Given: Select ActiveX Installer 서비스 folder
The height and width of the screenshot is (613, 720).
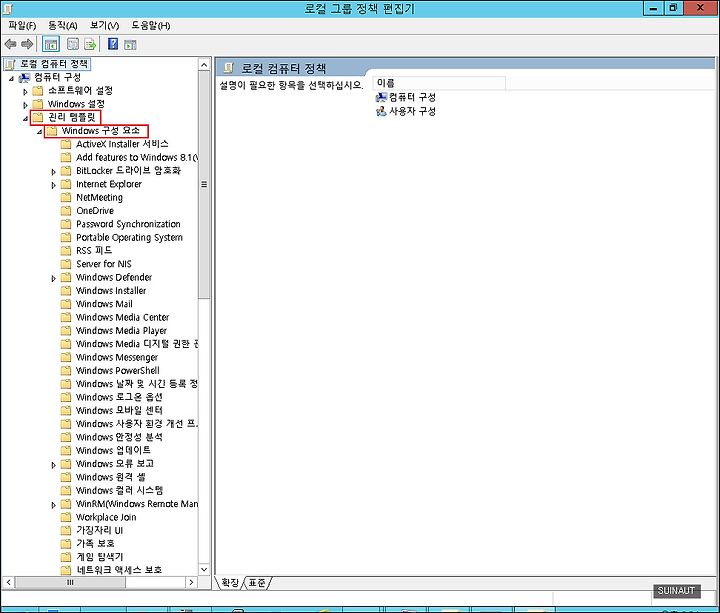Looking at the screenshot, I should coord(122,144).
